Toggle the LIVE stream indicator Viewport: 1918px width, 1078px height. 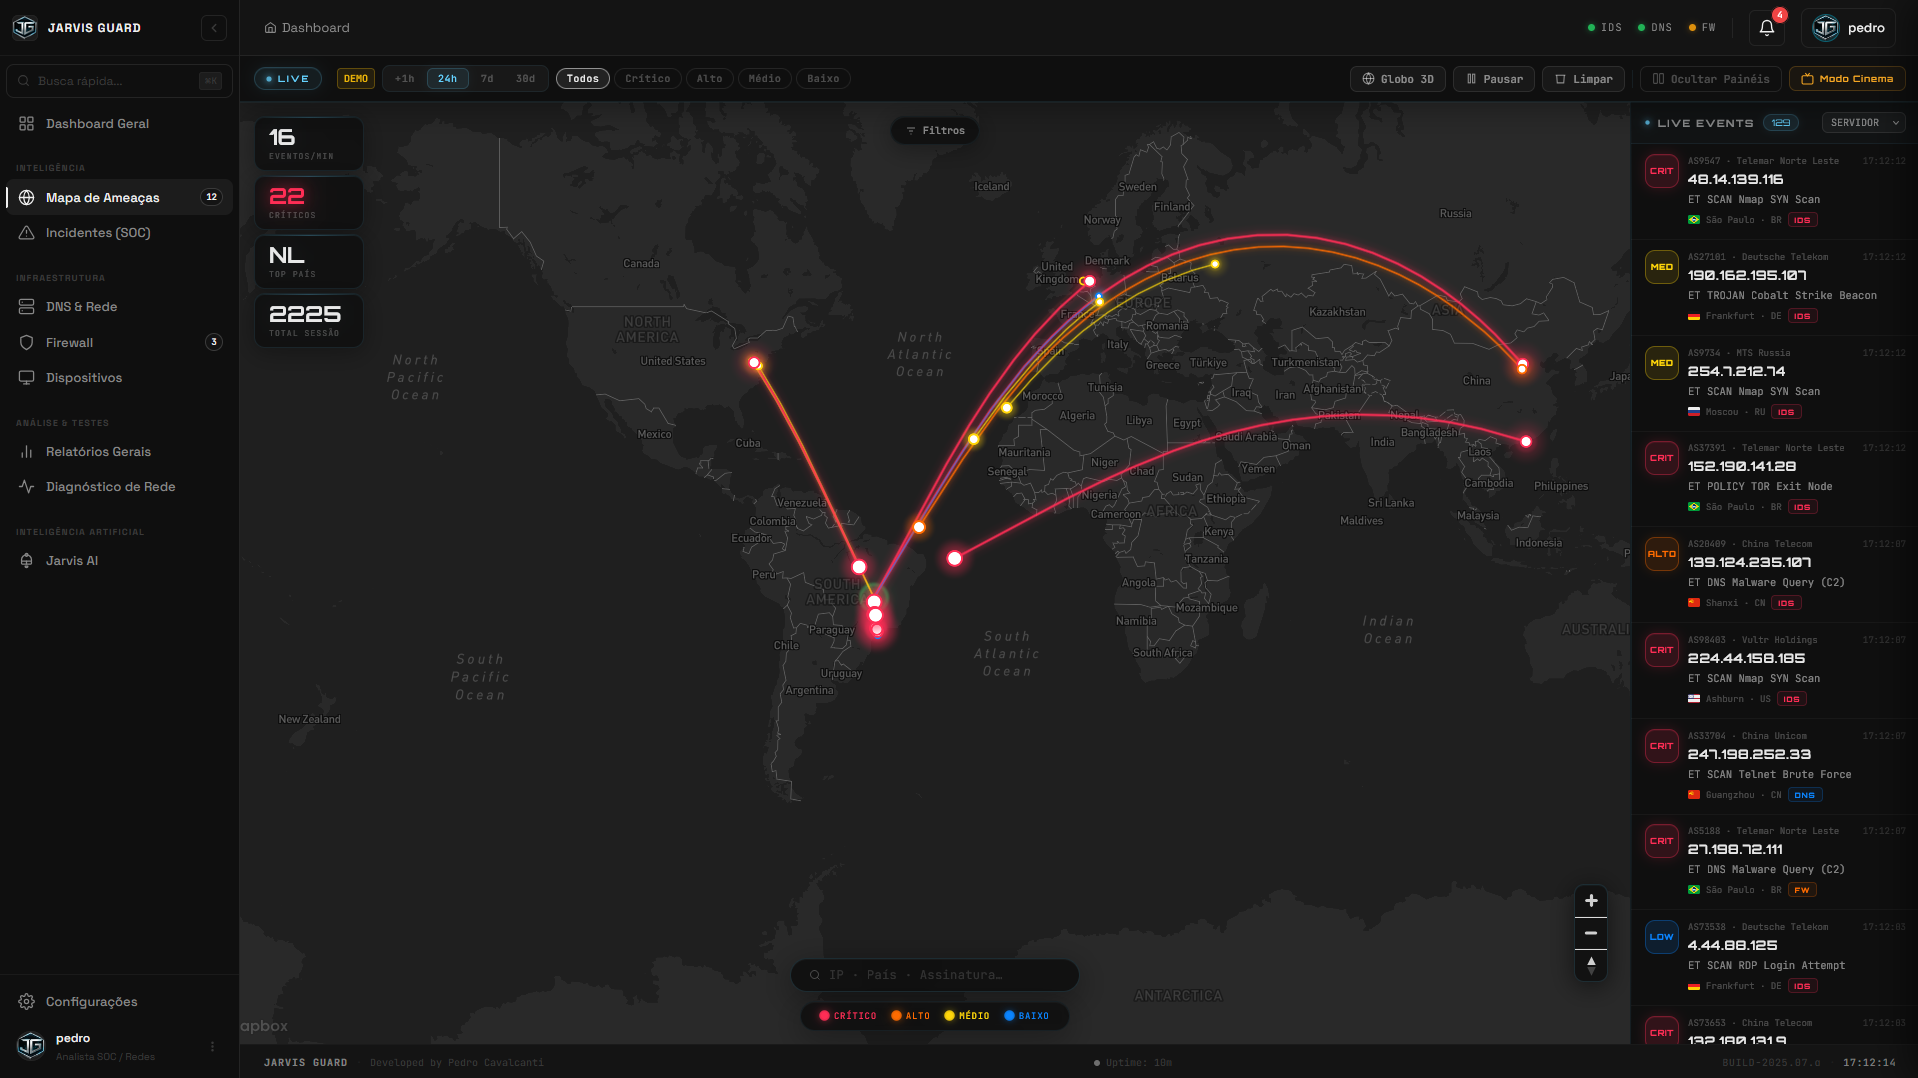coord(287,78)
